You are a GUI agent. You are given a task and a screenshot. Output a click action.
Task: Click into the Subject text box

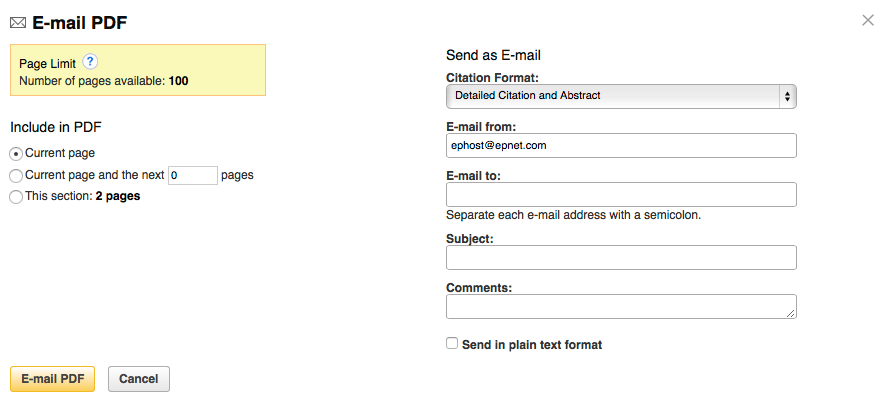point(620,258)
